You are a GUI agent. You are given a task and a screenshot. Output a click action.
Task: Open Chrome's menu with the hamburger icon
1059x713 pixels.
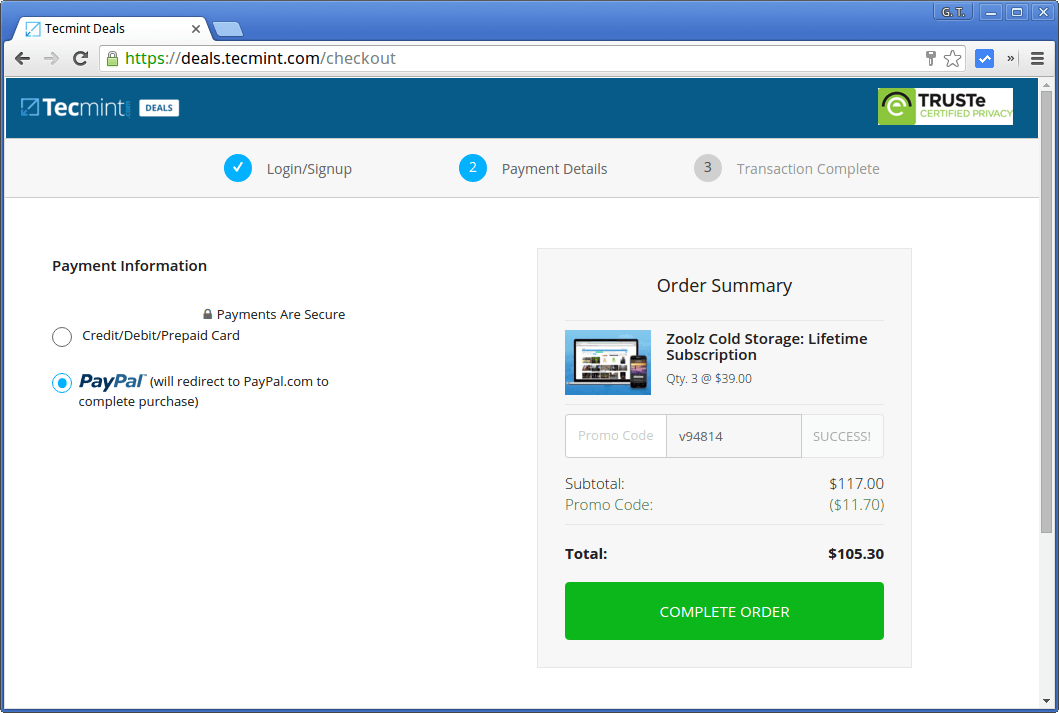[1038, 58]
